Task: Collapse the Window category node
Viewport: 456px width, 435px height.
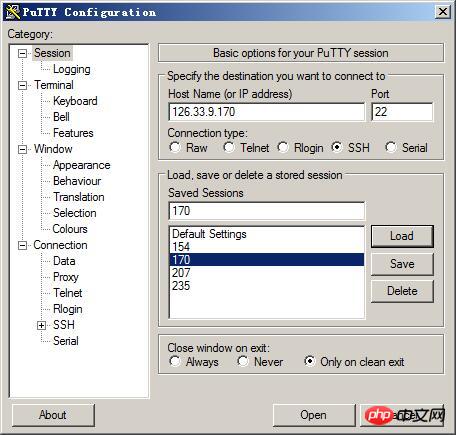Action: (22, 149)
